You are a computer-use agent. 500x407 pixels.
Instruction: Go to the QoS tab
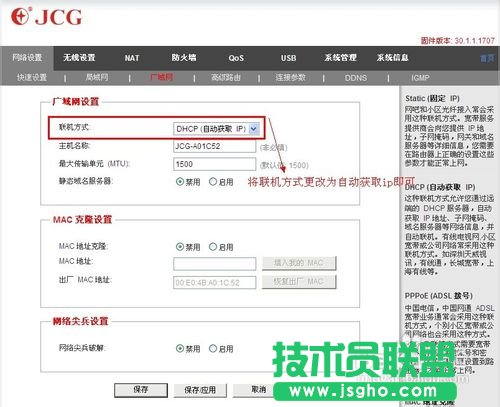[236, 58]
